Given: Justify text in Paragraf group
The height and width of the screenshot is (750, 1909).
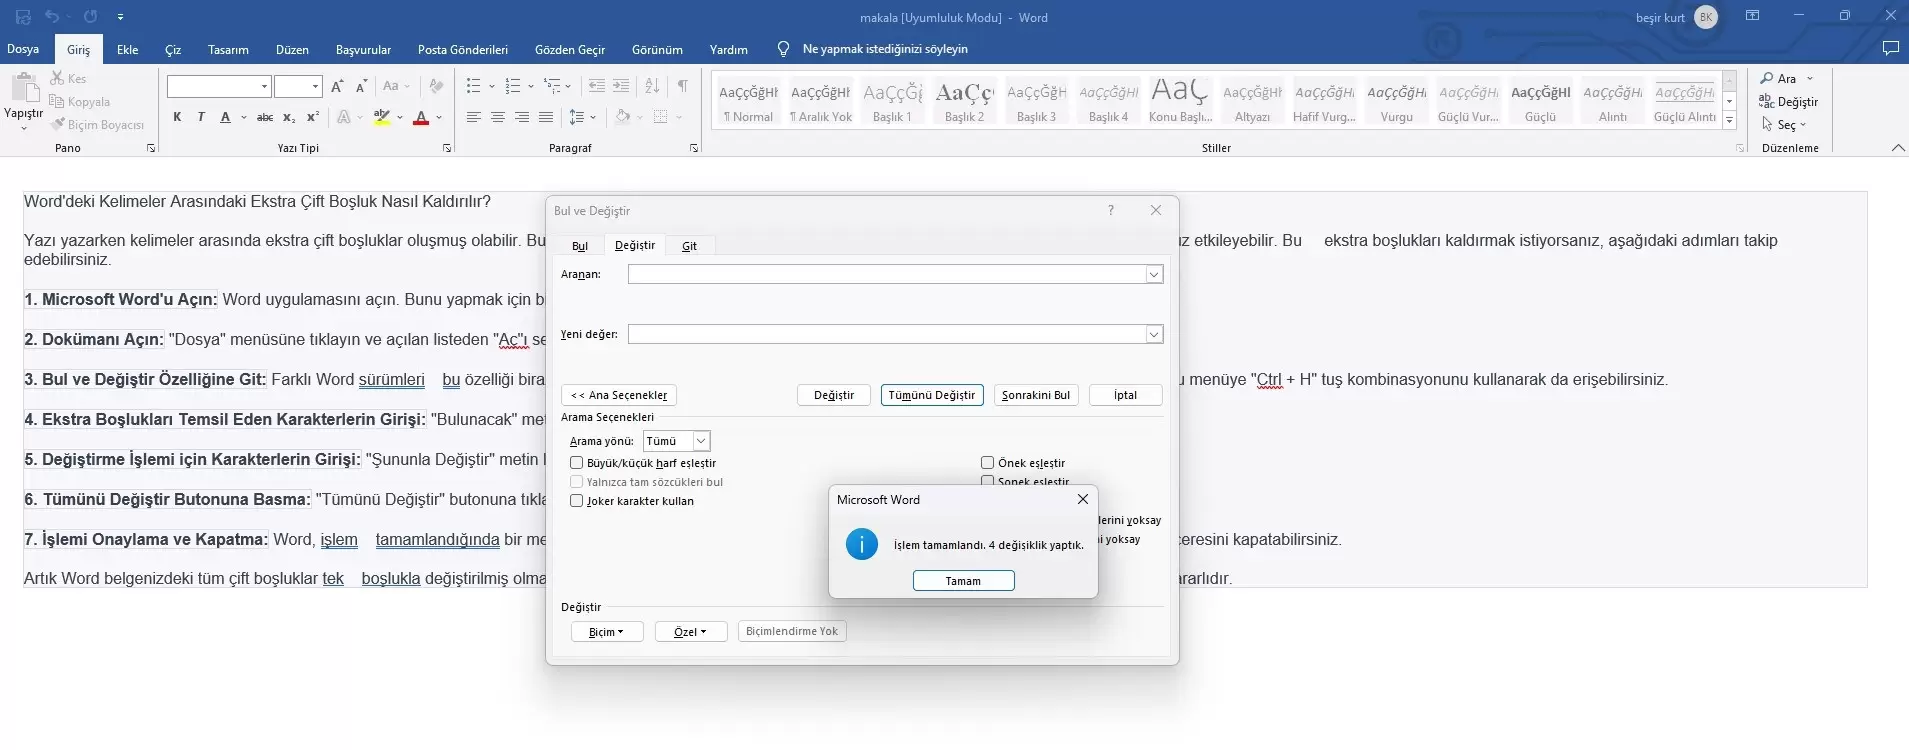Looking at the screenshot, I should (x=546, y=117).
